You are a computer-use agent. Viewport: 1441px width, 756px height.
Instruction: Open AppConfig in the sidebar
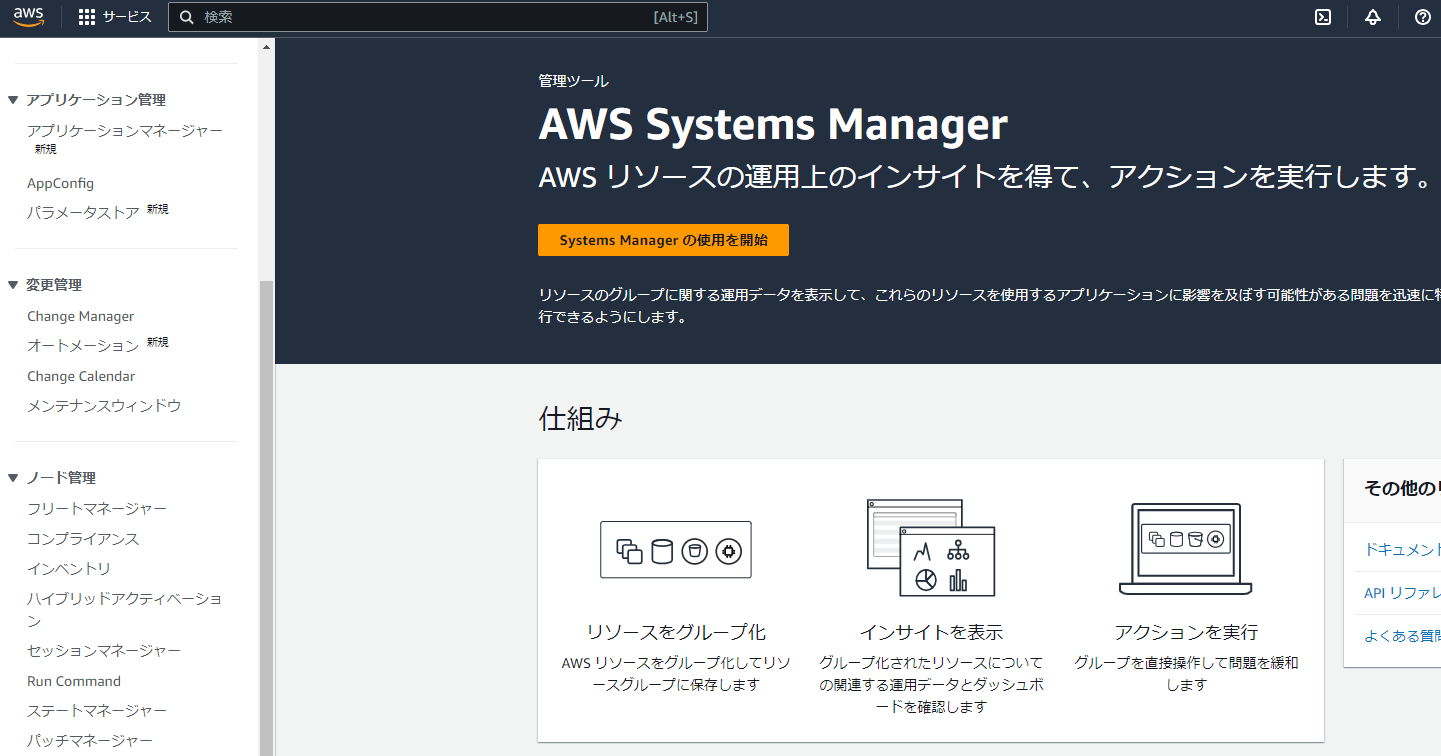coord(60,183)
